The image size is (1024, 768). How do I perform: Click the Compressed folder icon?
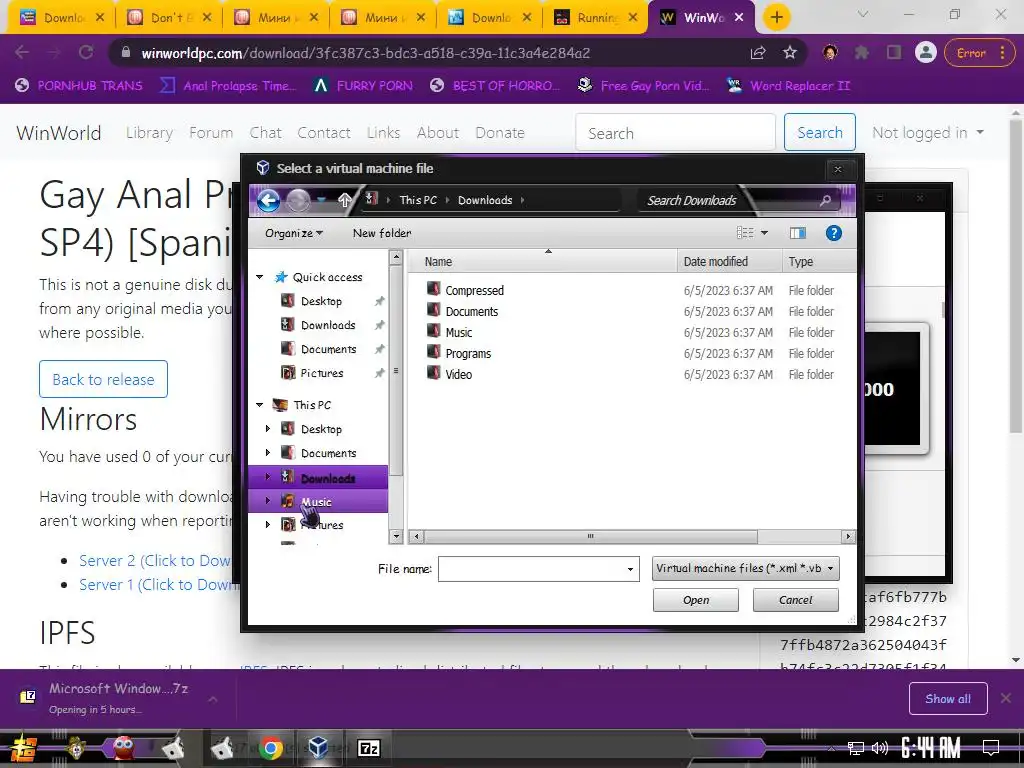433,289
